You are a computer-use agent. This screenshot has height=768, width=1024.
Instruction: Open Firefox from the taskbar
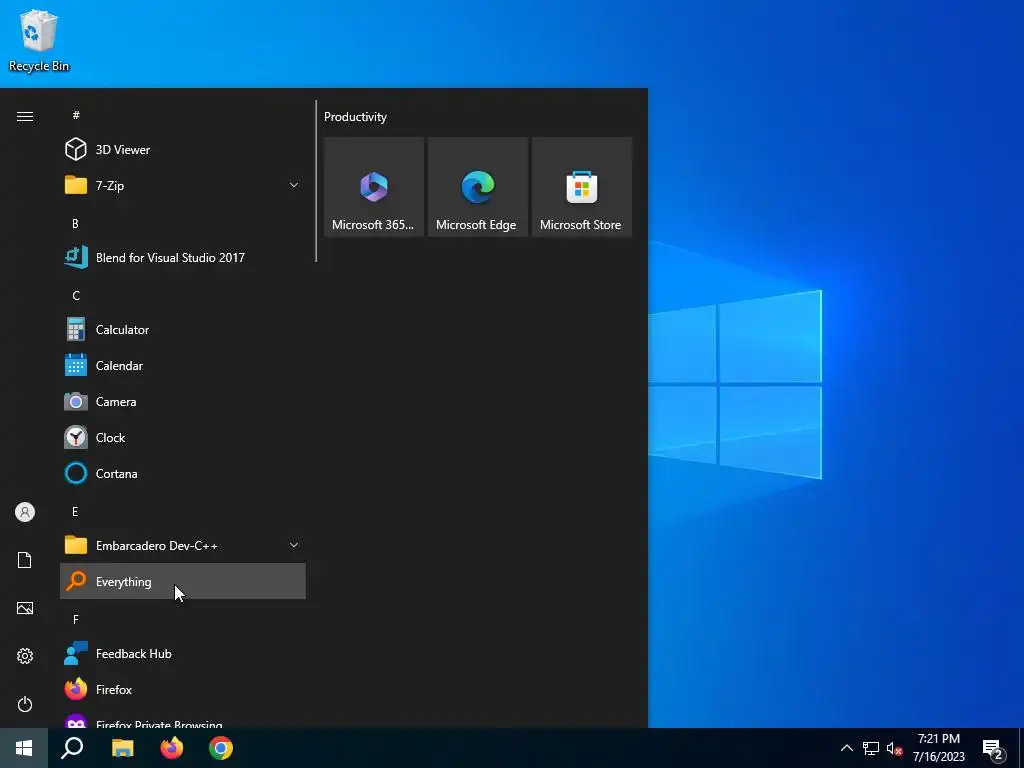[172, 748]
